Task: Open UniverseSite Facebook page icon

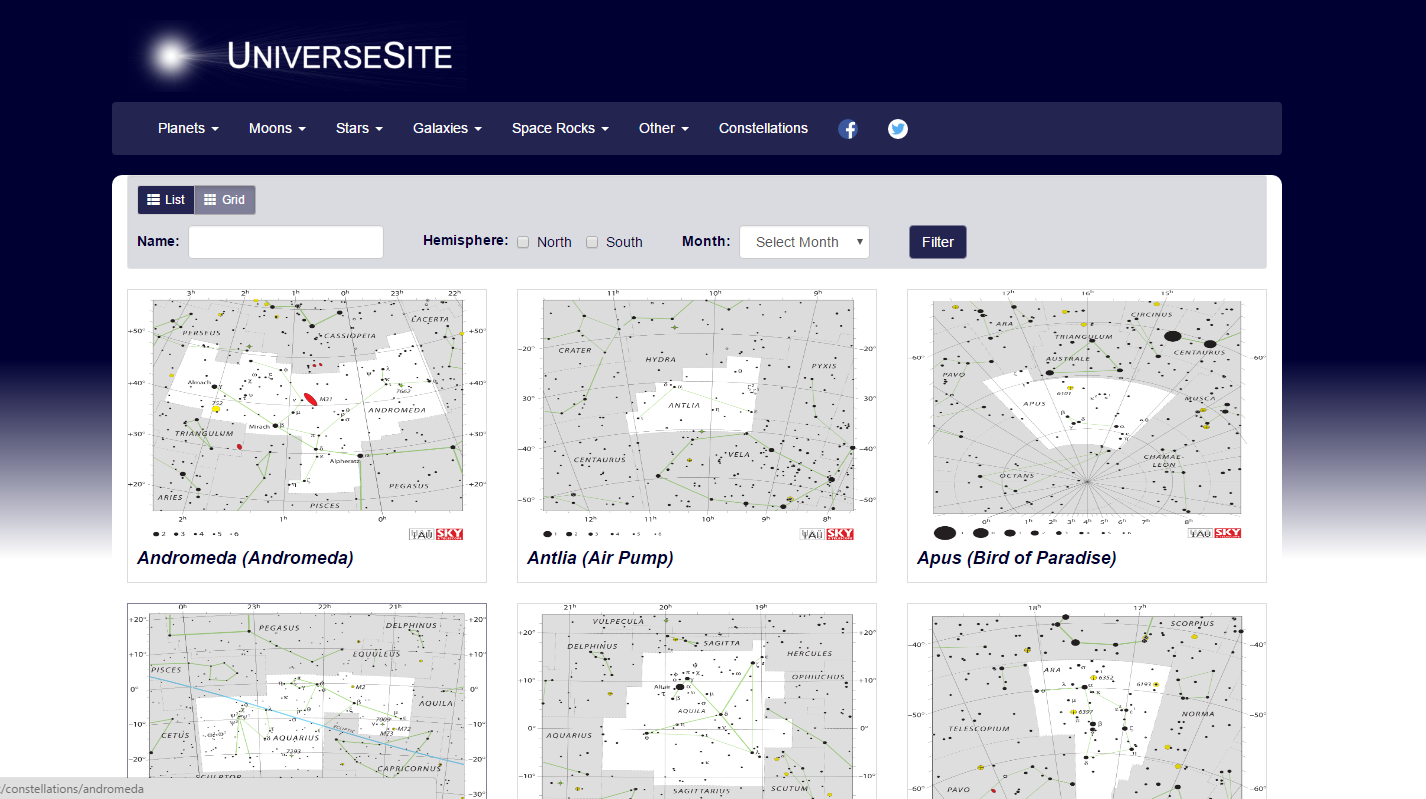Action: tap(848, 128)
